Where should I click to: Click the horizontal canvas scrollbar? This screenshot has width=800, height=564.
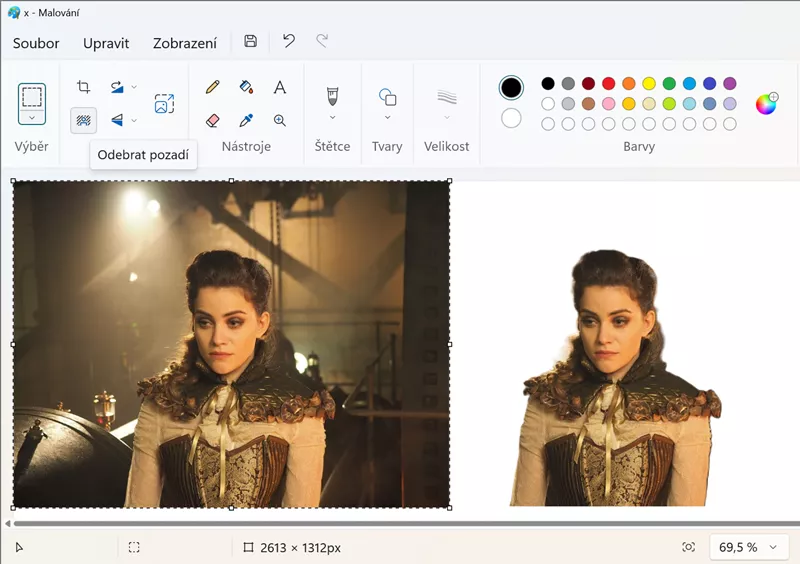coord(400,523)
